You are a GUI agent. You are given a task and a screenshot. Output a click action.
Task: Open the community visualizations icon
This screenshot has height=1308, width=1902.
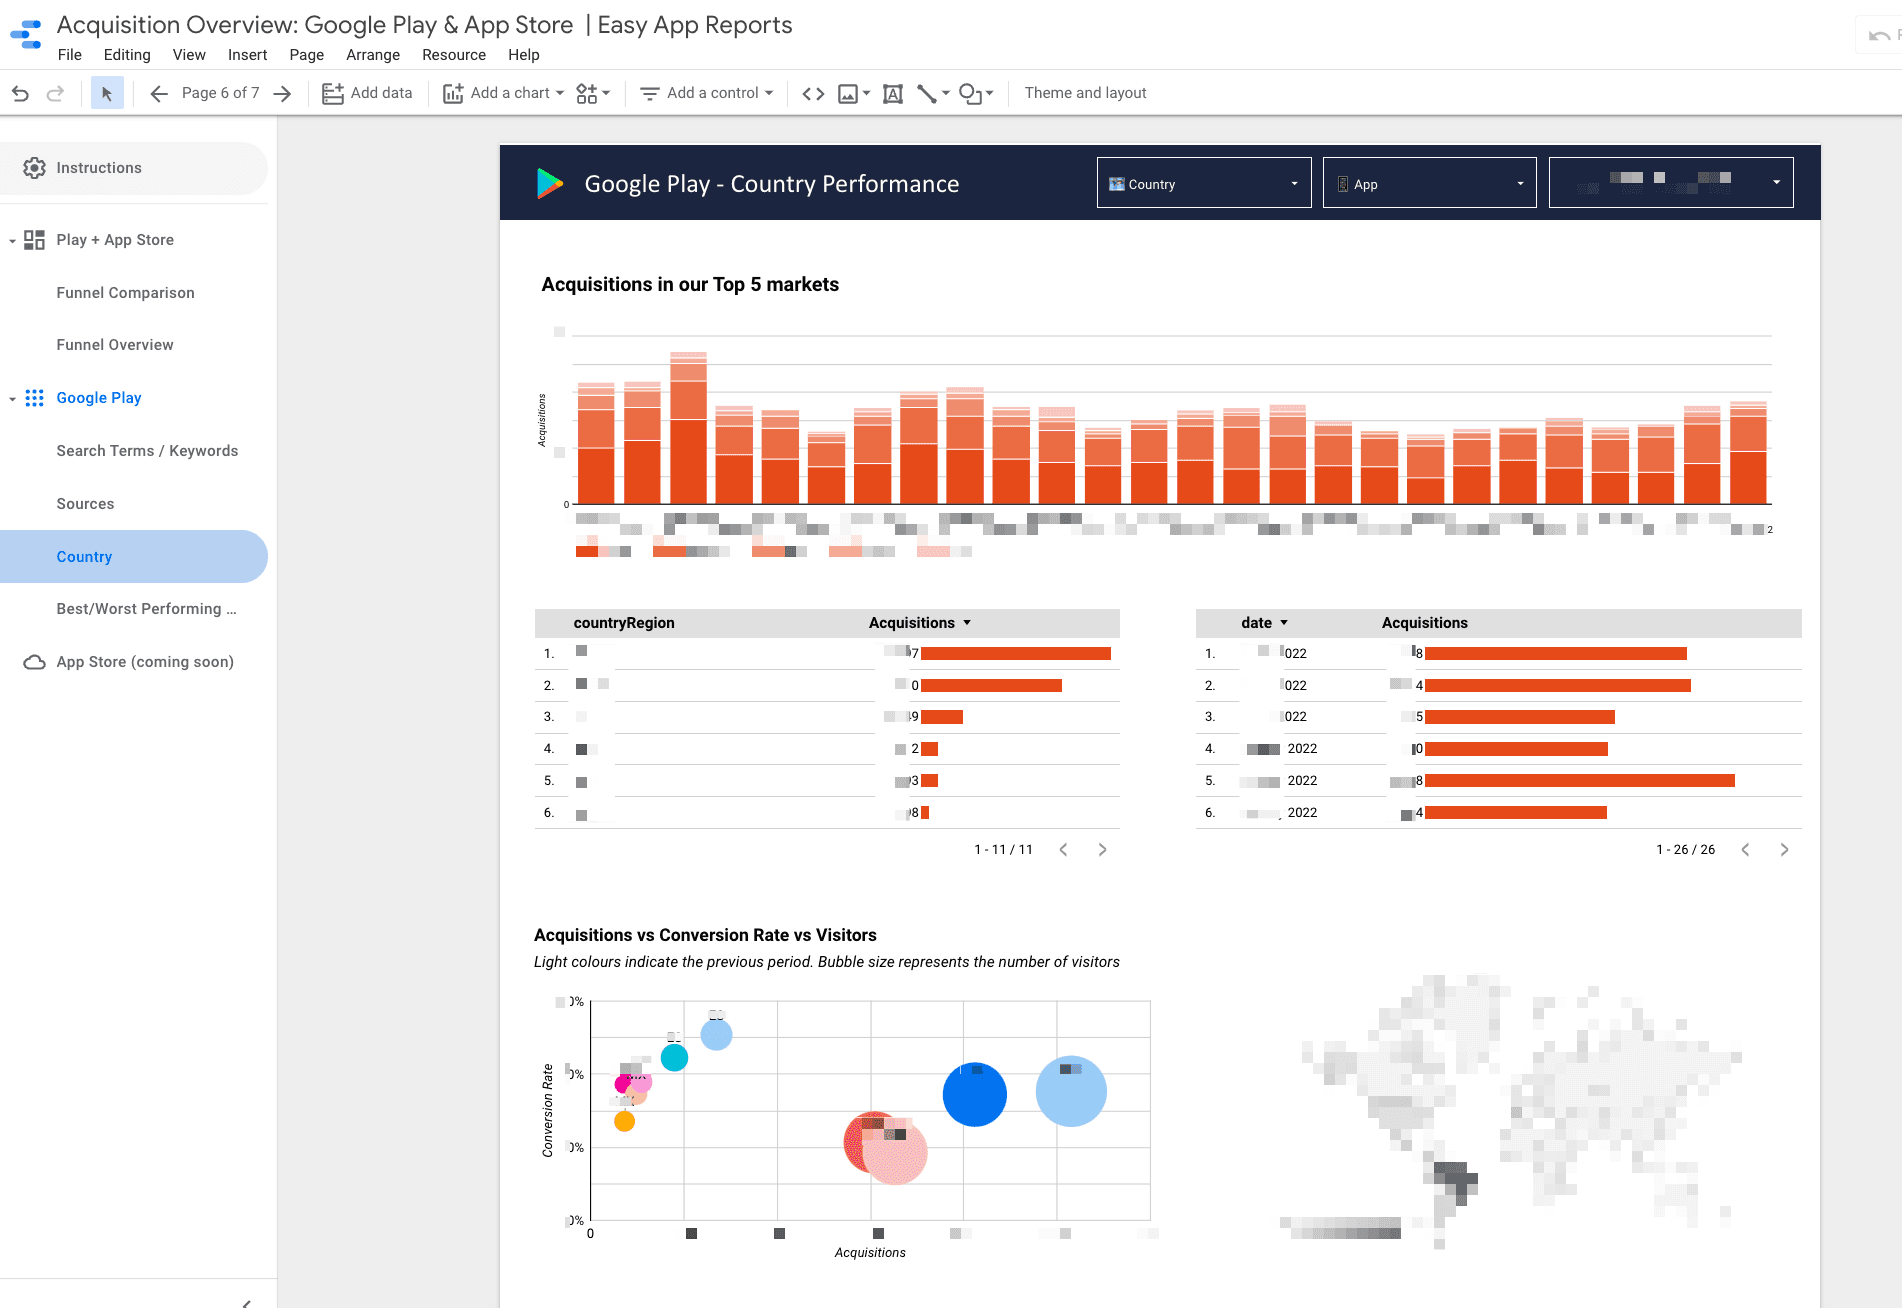tap(593, 93)
